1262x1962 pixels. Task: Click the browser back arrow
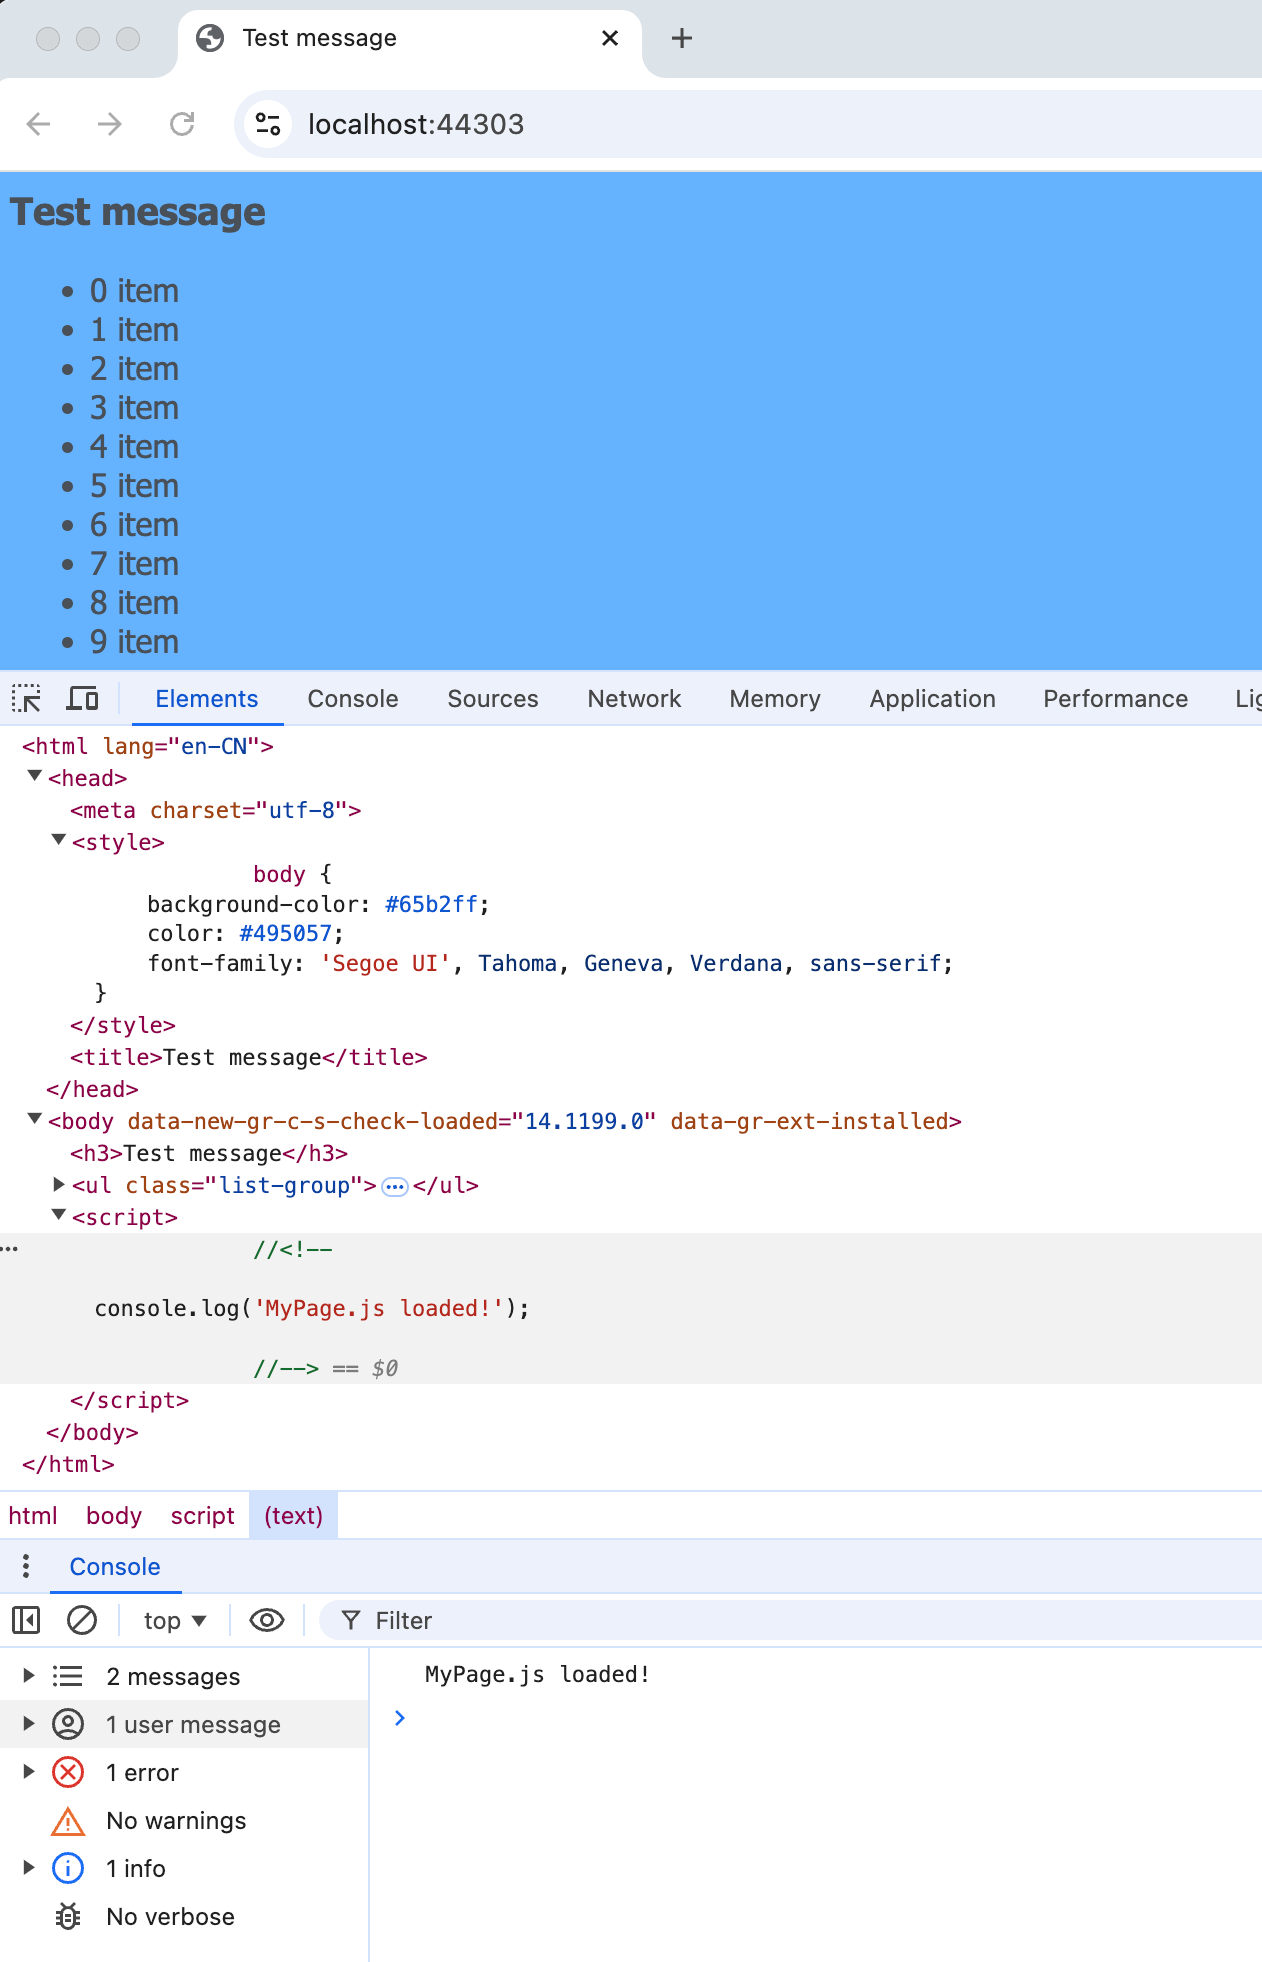pos(39,124)
